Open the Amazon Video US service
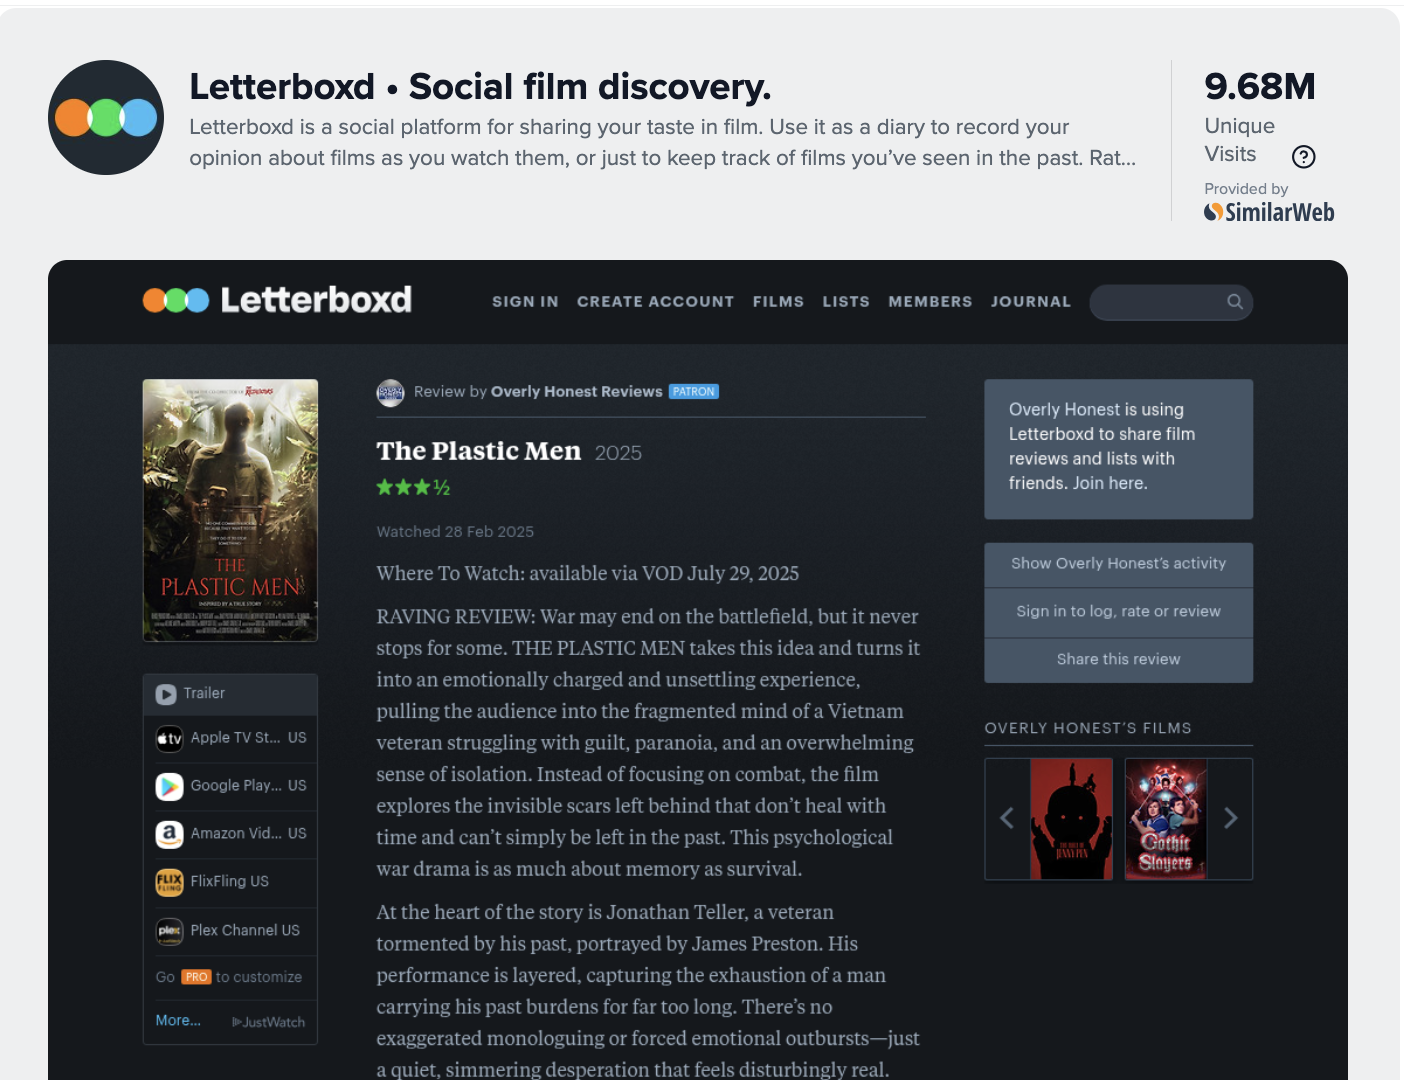This screenshot has height=1080, width=1404. [x=230, y=834]
